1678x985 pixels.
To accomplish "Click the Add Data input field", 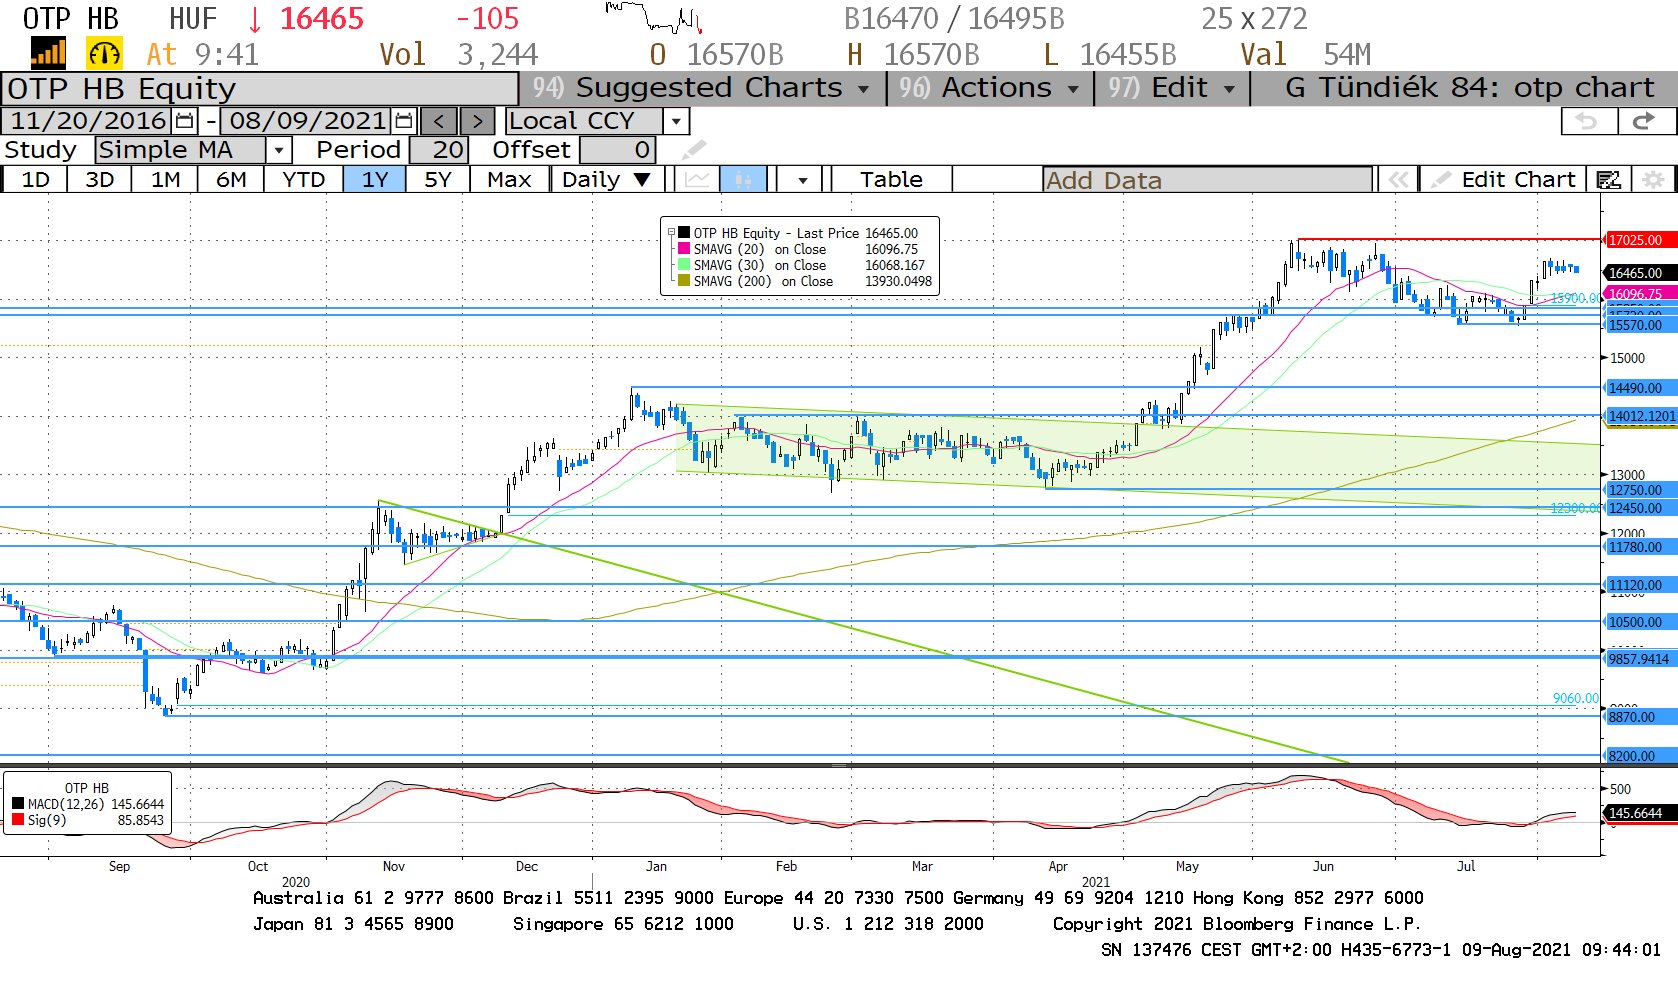I will click(1207, 180).
